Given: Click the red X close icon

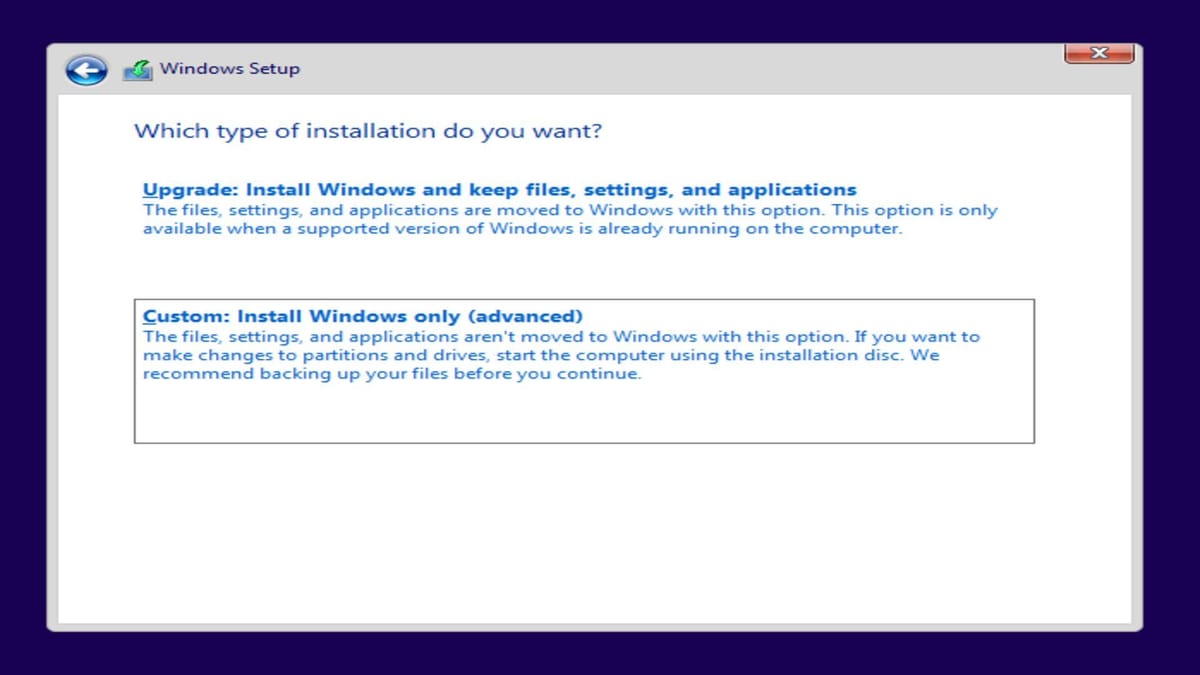Looking at the screenshot, I should pos(1098,53).
